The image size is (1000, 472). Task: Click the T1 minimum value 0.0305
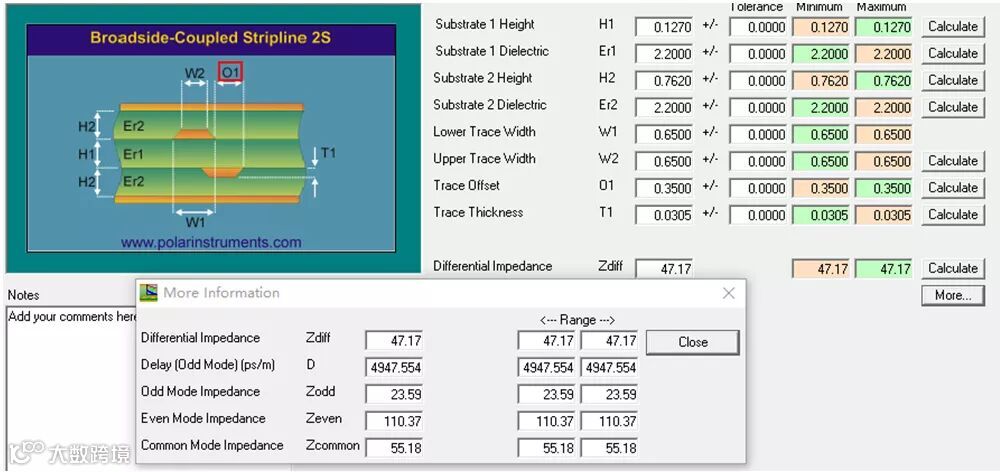coord(821,216)
